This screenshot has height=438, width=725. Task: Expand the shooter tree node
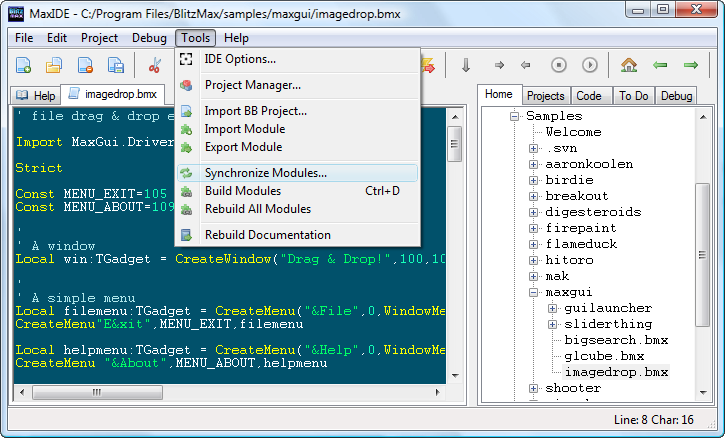click(533, 388)
